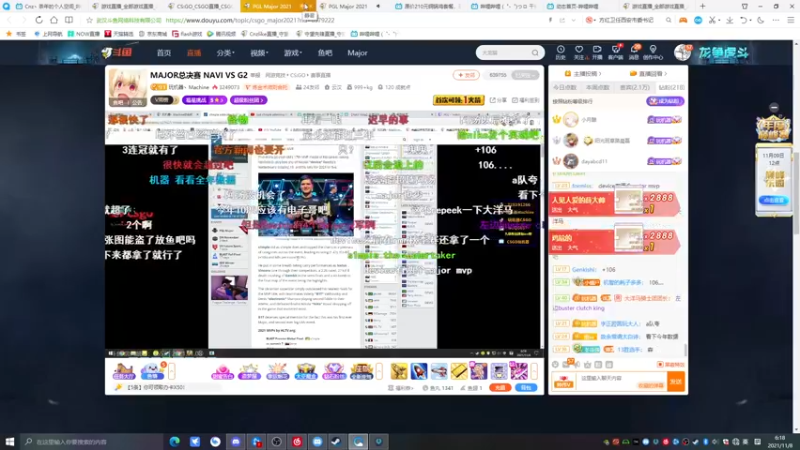Image resolution: width=800 pixels, height=450 pixels.
Task: Click the + 关注 follow button
Action: (x=466, y=75)
